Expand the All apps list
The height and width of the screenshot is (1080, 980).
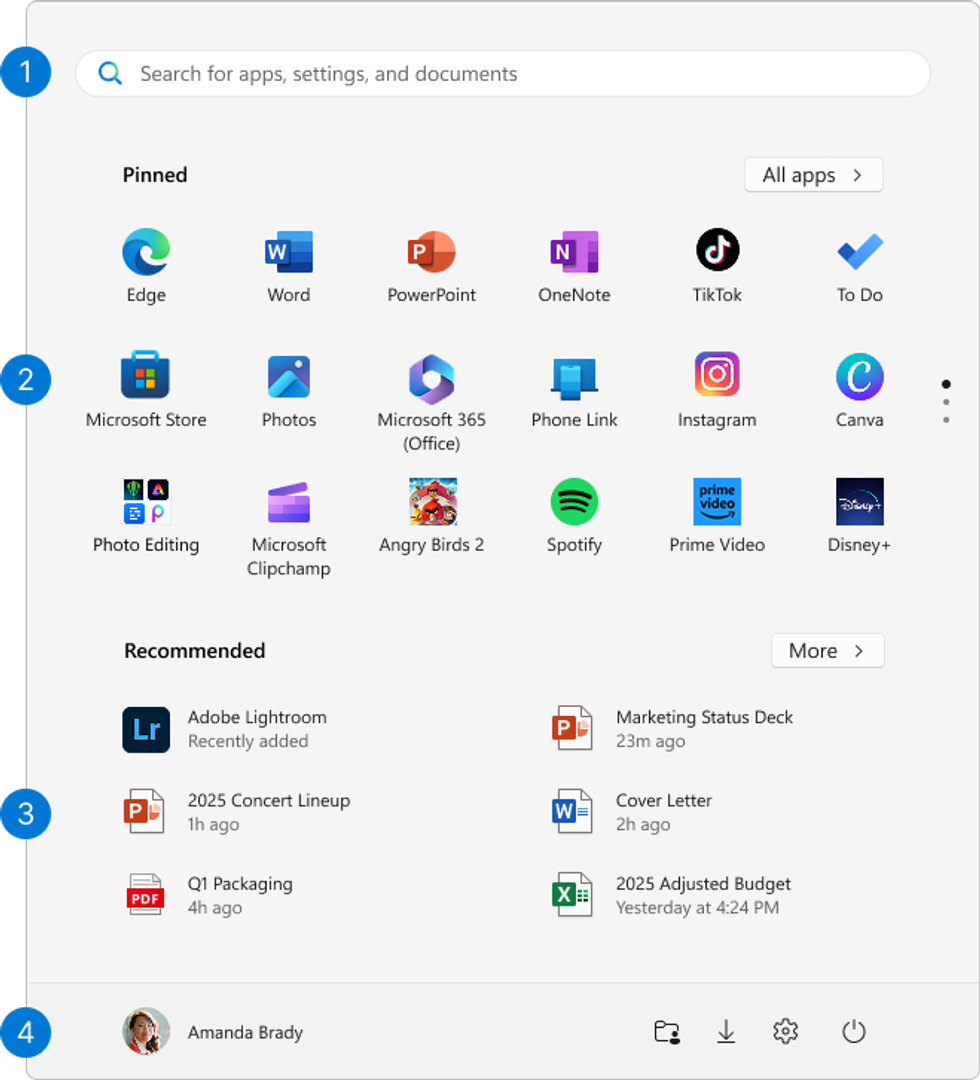click(813, 174)
